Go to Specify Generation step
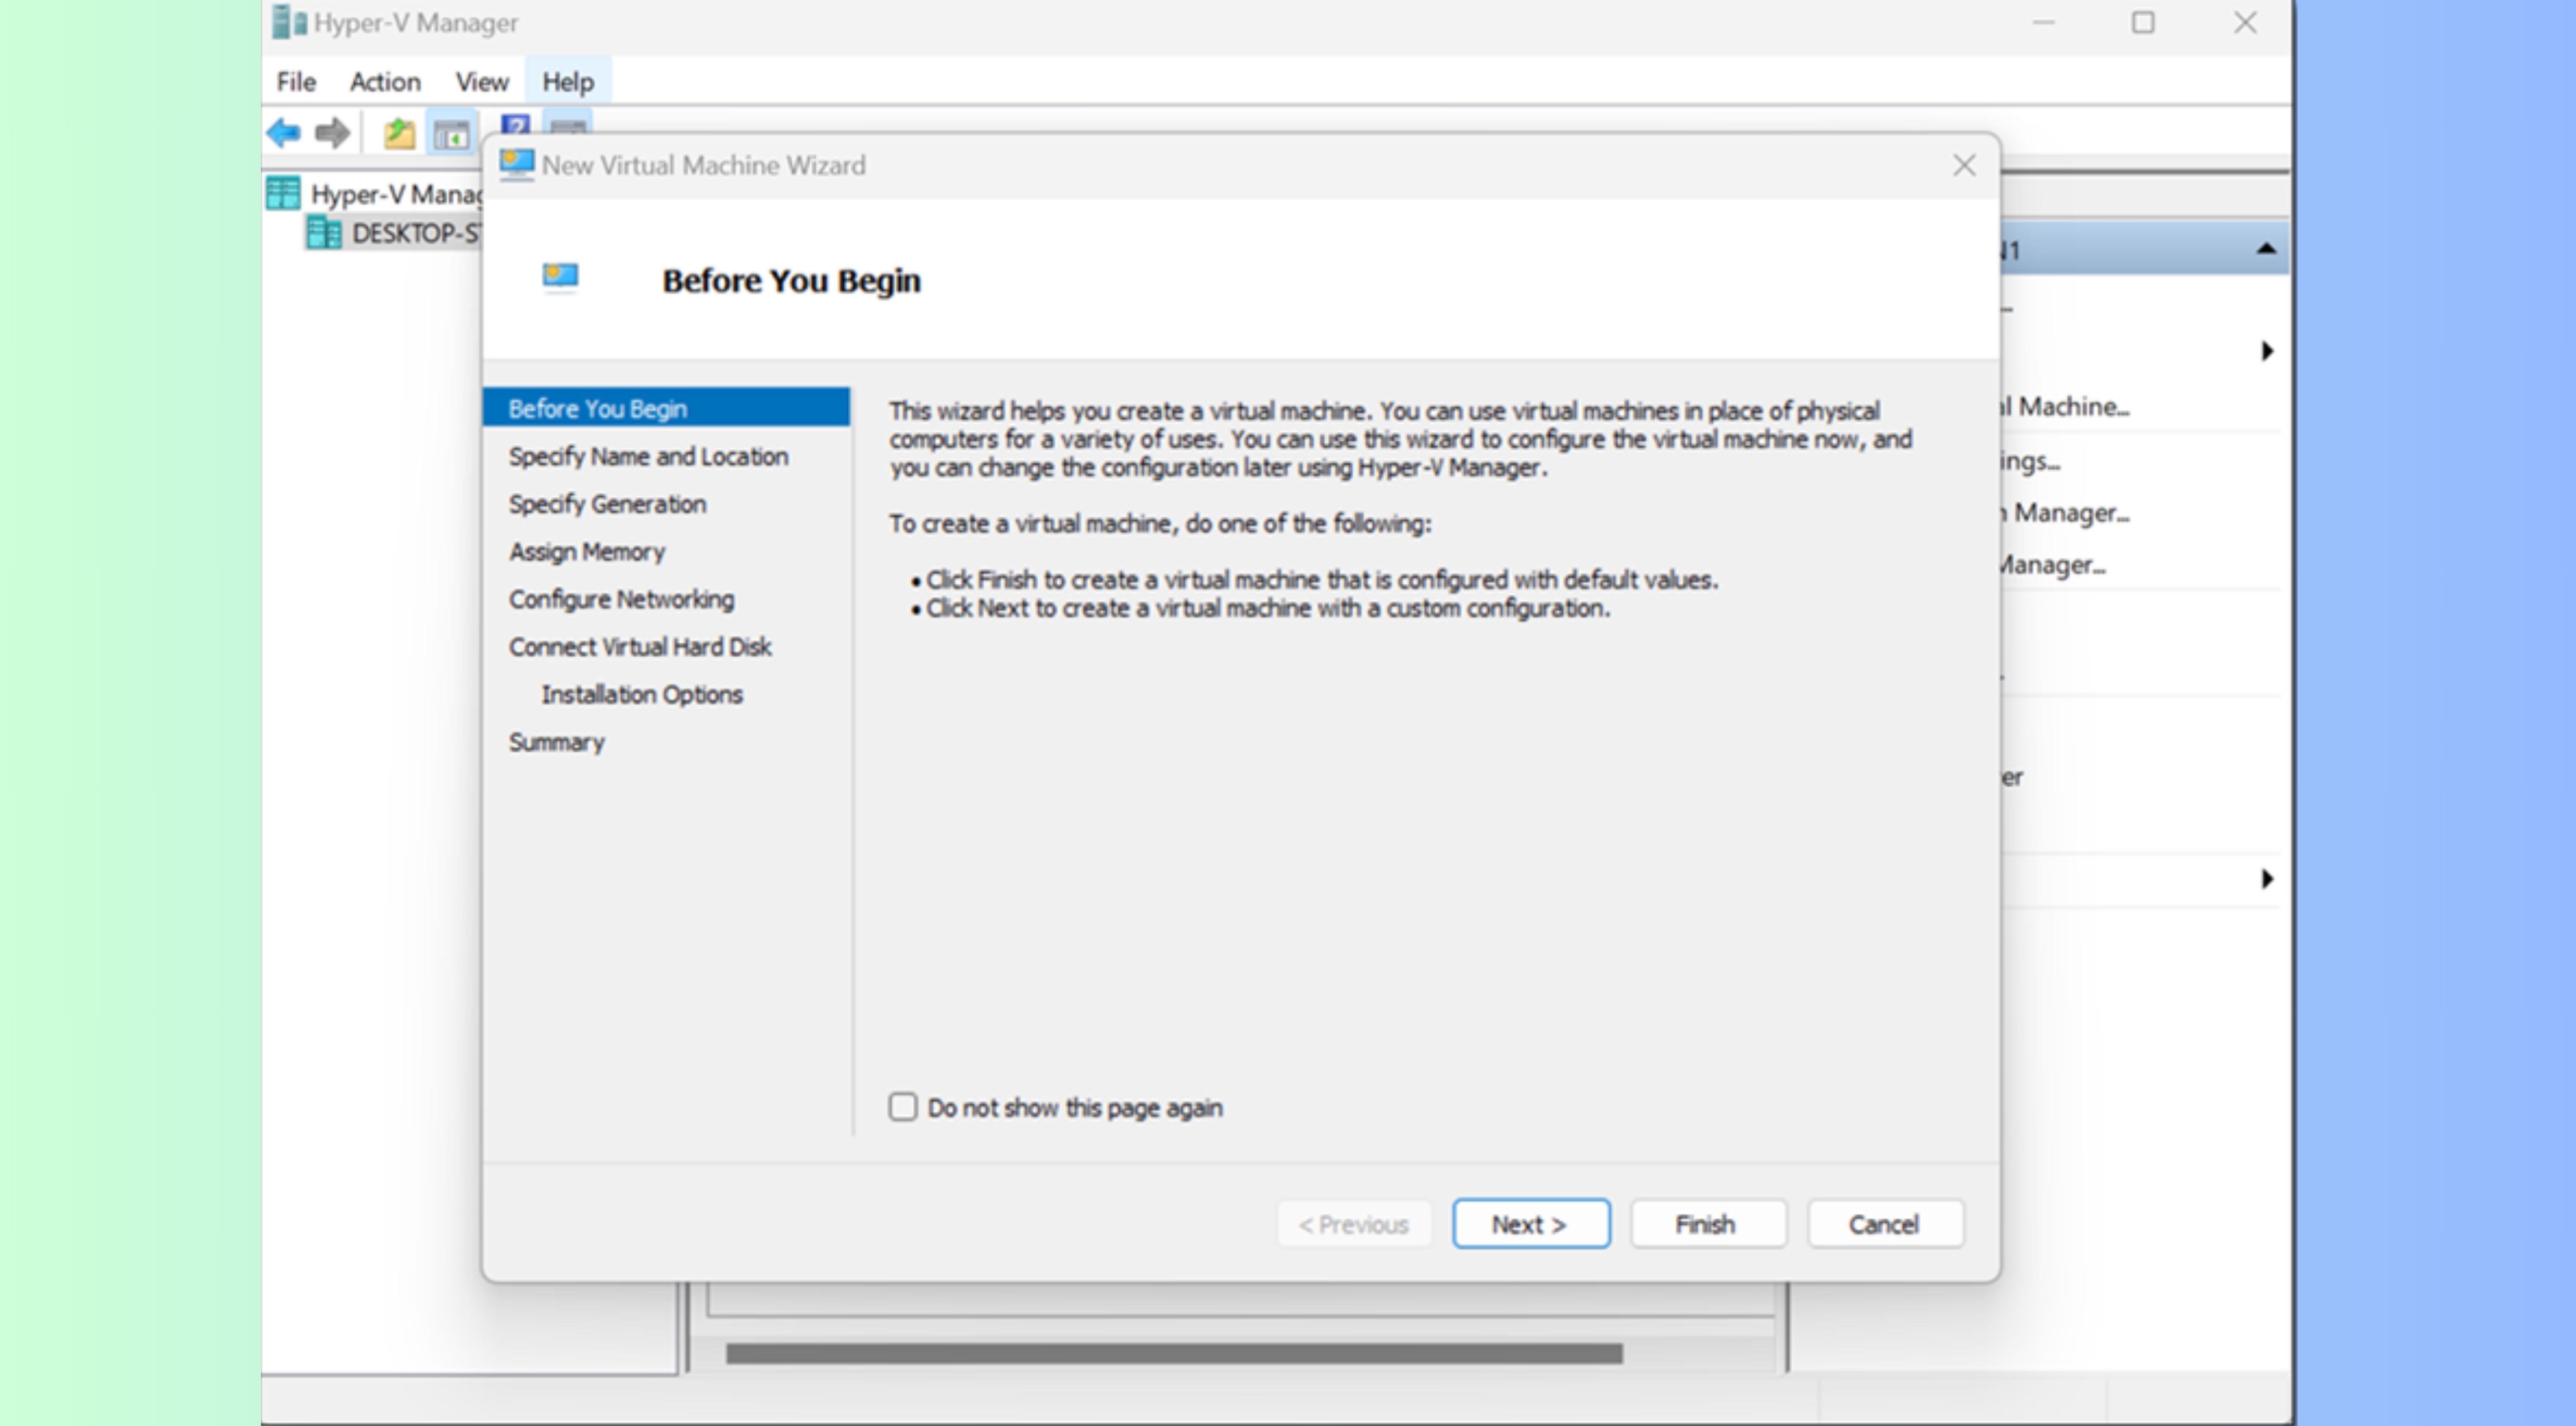The height and width of the screenshot is (1426, 2576). tap(607, 505)
